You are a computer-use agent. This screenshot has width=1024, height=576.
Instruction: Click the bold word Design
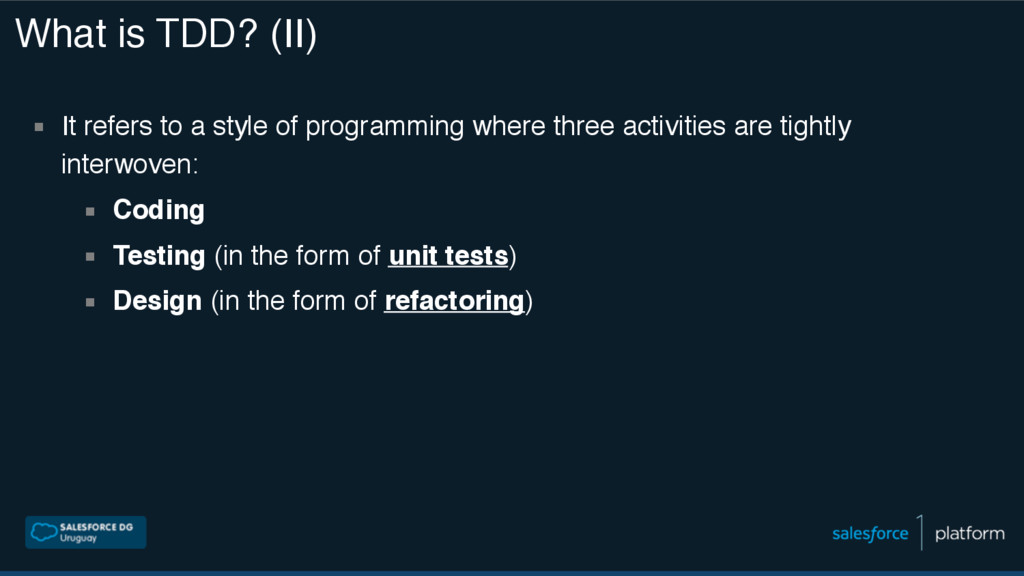157,301
